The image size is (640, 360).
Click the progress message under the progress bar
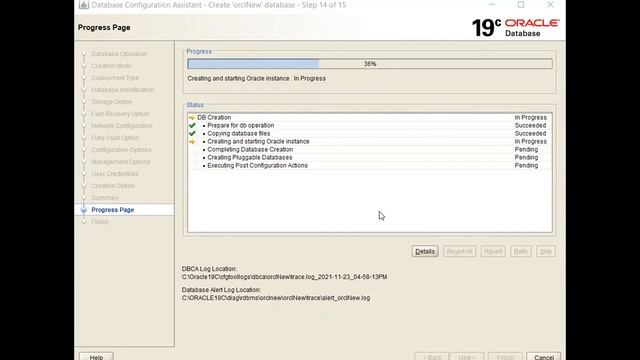pos(256,78)
